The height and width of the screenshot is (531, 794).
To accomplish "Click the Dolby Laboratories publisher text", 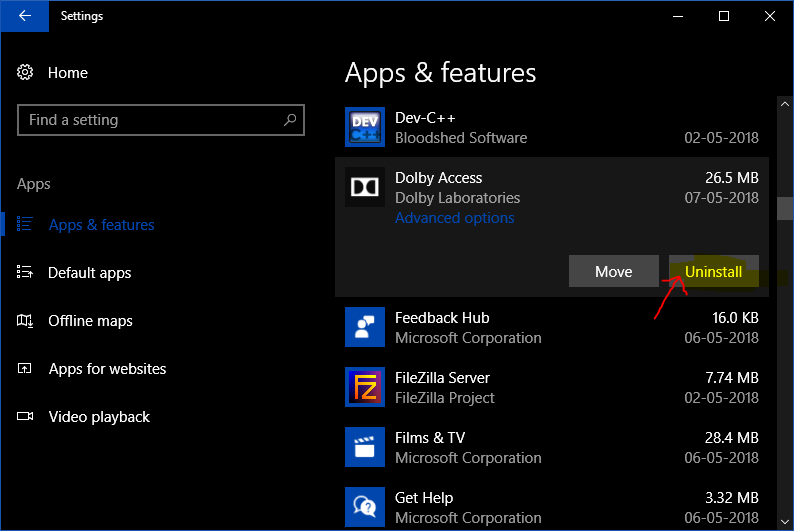I will point(457,198).
